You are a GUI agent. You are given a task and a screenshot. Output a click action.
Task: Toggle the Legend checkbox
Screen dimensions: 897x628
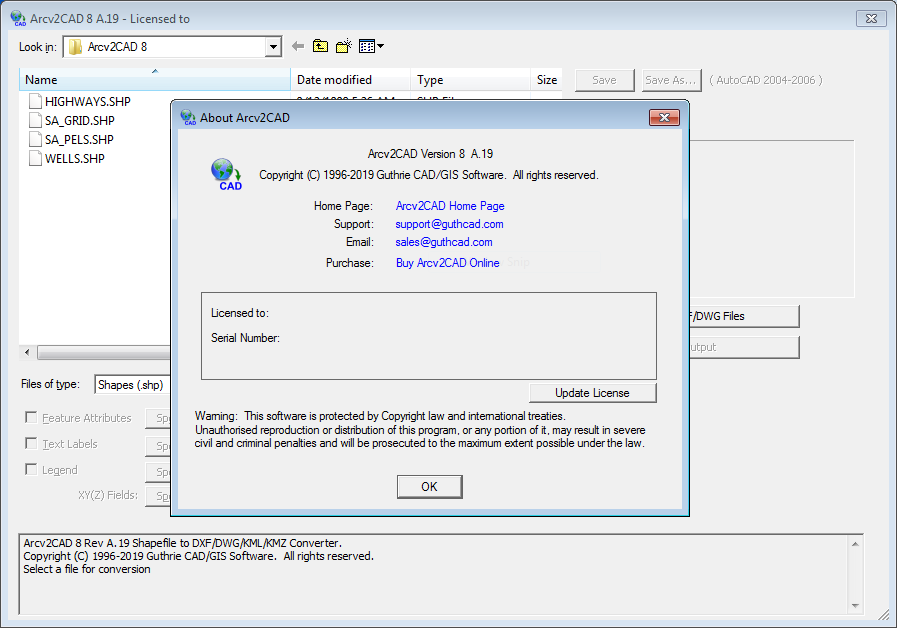coord(31,469)
